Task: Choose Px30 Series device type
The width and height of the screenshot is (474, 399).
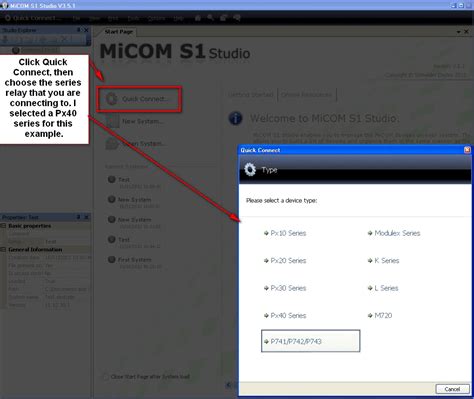Action: tap(285, 288)
